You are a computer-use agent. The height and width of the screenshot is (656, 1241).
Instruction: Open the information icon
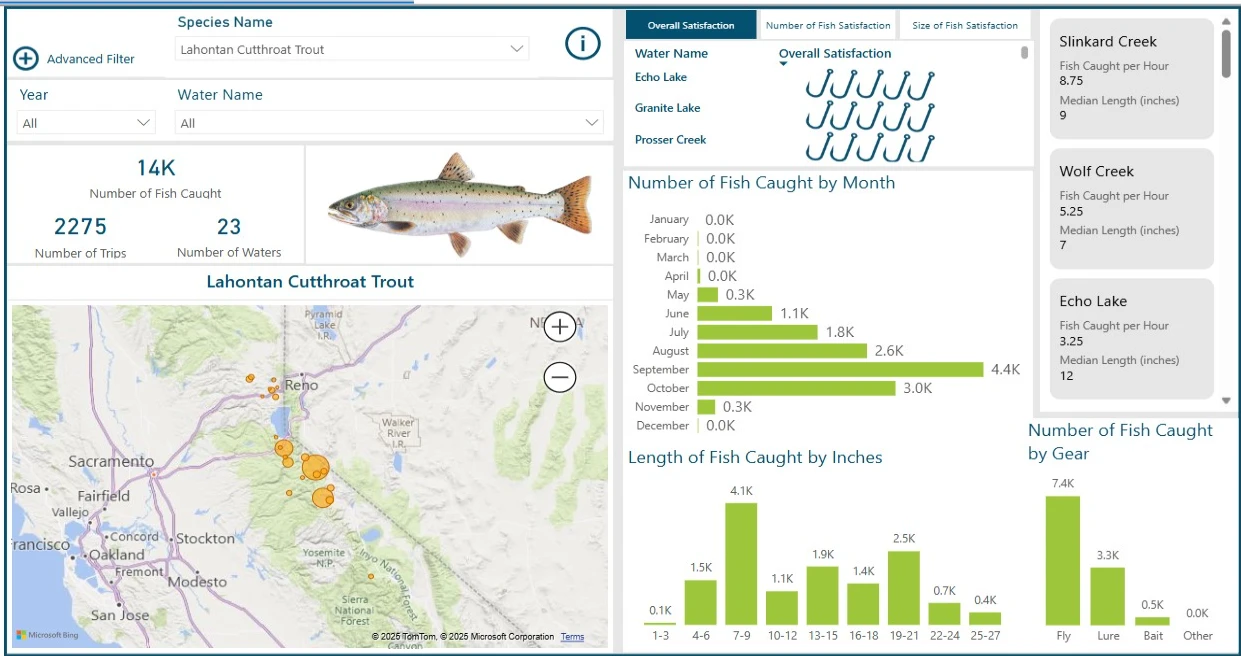[582, 43]
